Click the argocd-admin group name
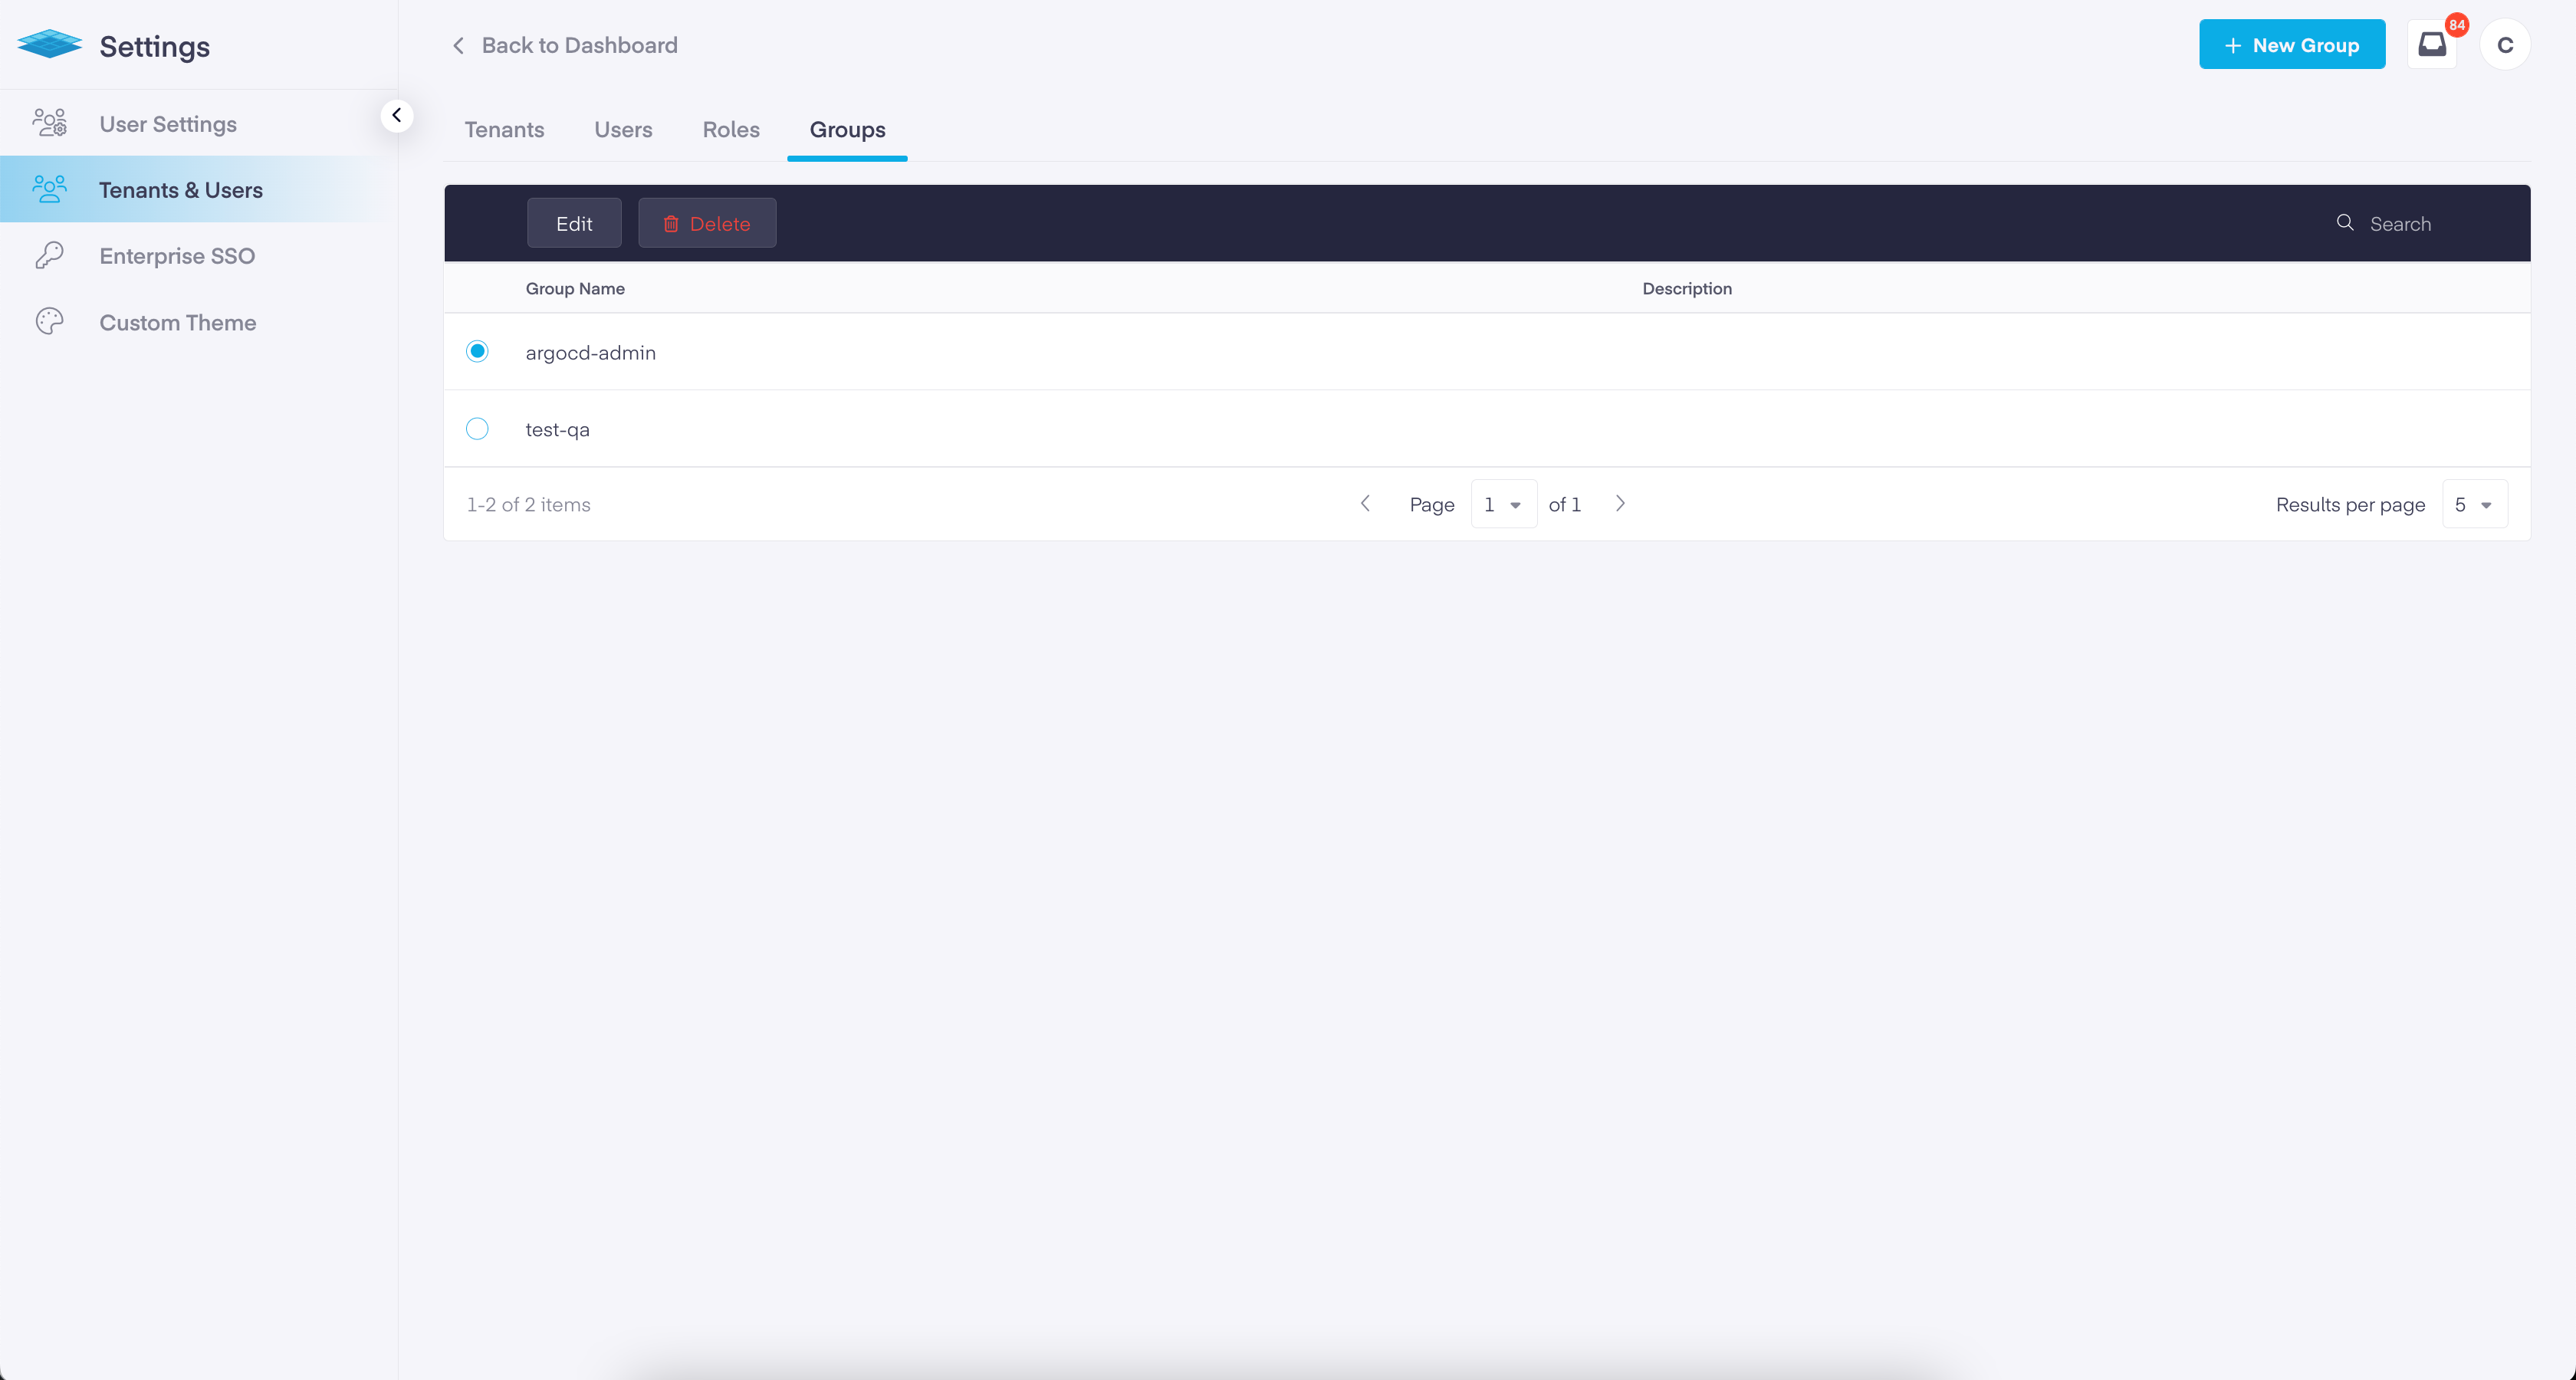 (590, 352)
